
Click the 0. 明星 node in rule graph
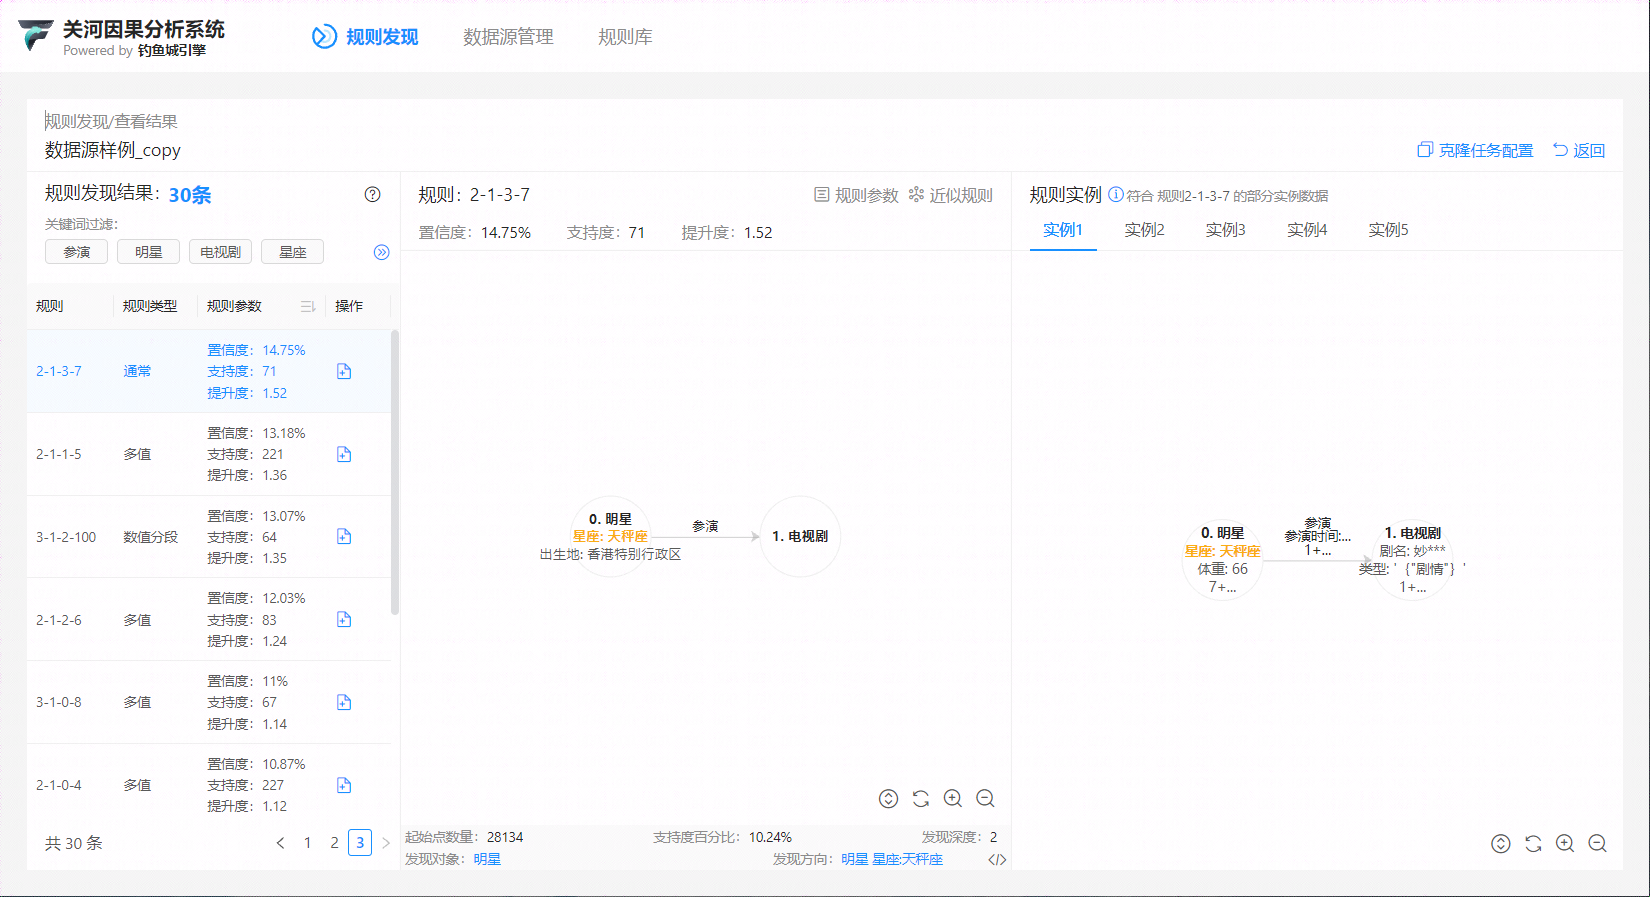(x=610, y=536)
